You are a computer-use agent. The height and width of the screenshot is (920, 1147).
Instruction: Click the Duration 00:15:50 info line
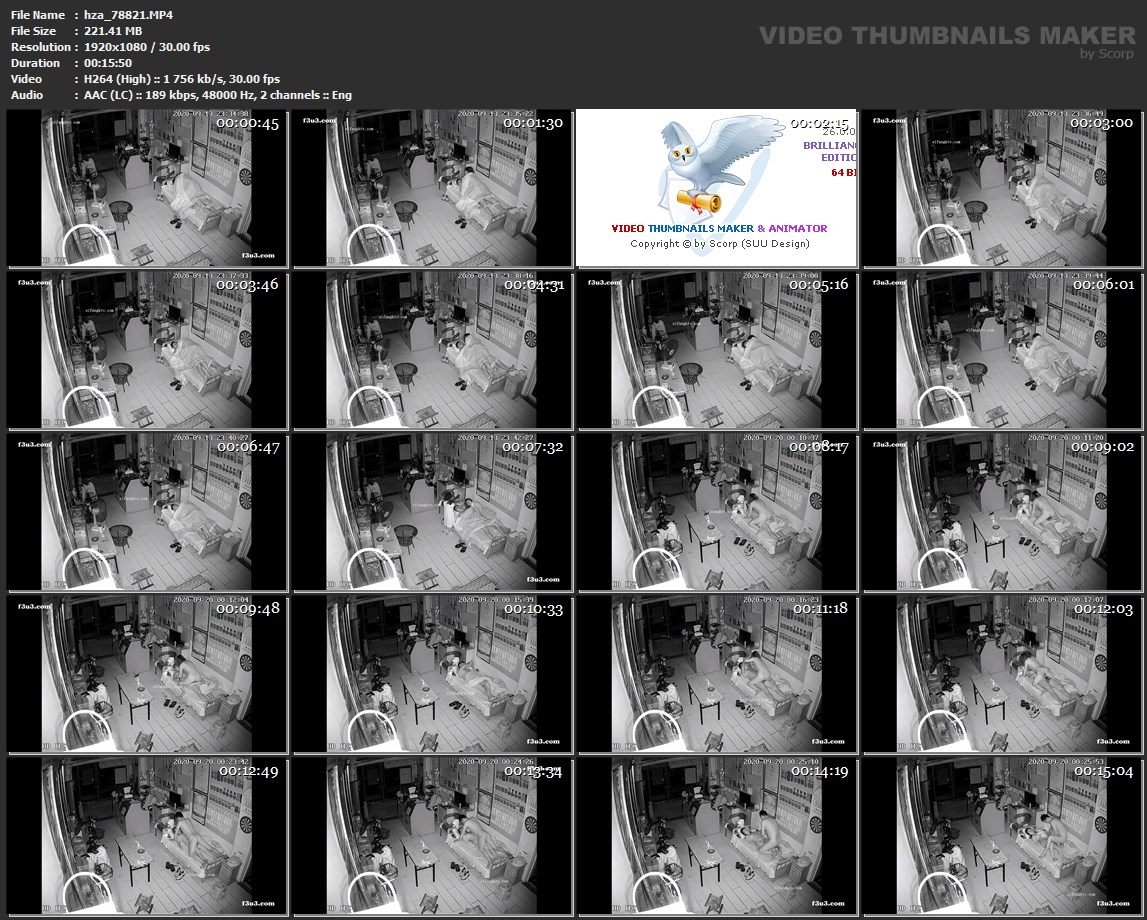click(102, 63)
